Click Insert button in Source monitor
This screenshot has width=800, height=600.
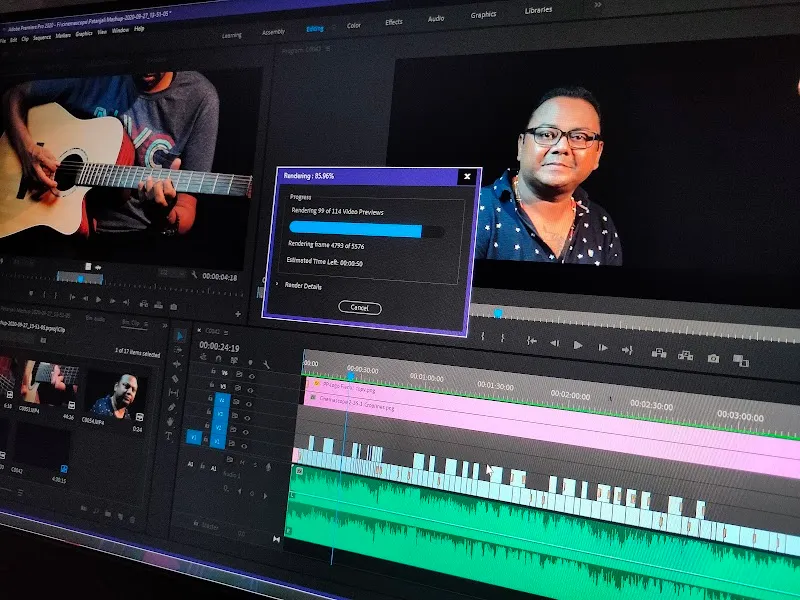click(x=144, y=304)
